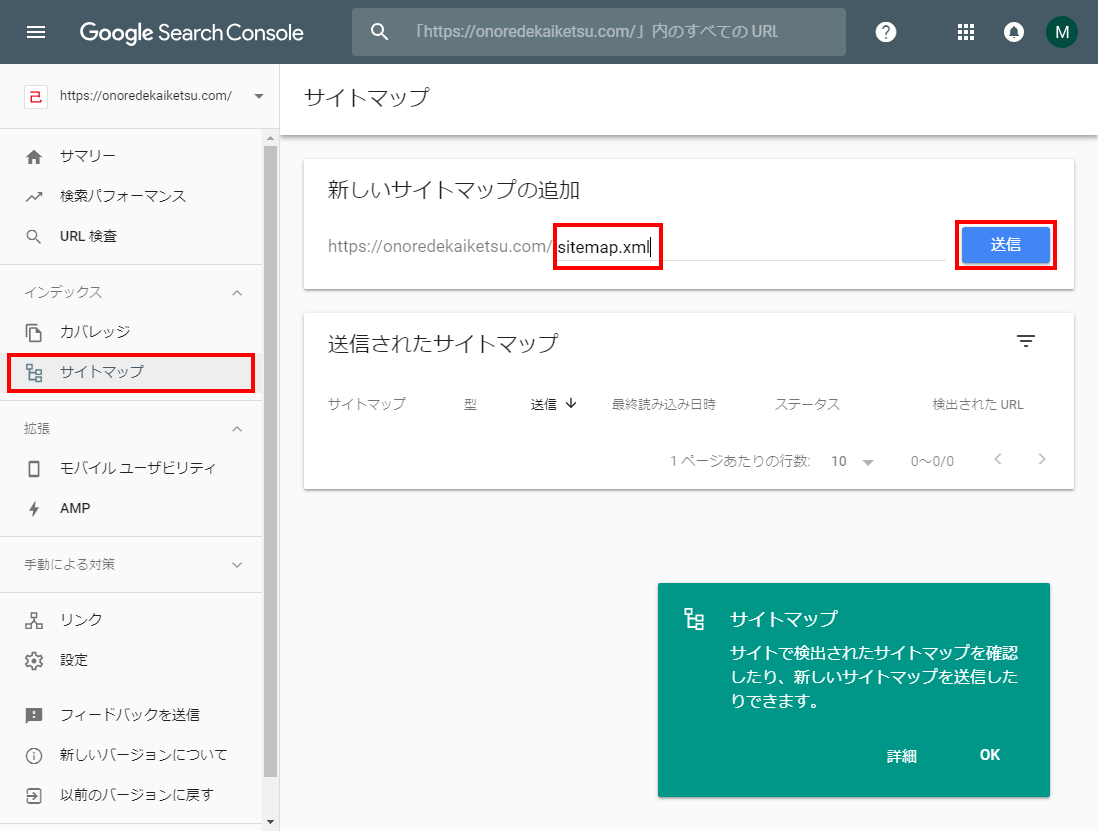This screenshot has width=1098, height=831.
Task: Click the ステータス column header
Action: 807,404
